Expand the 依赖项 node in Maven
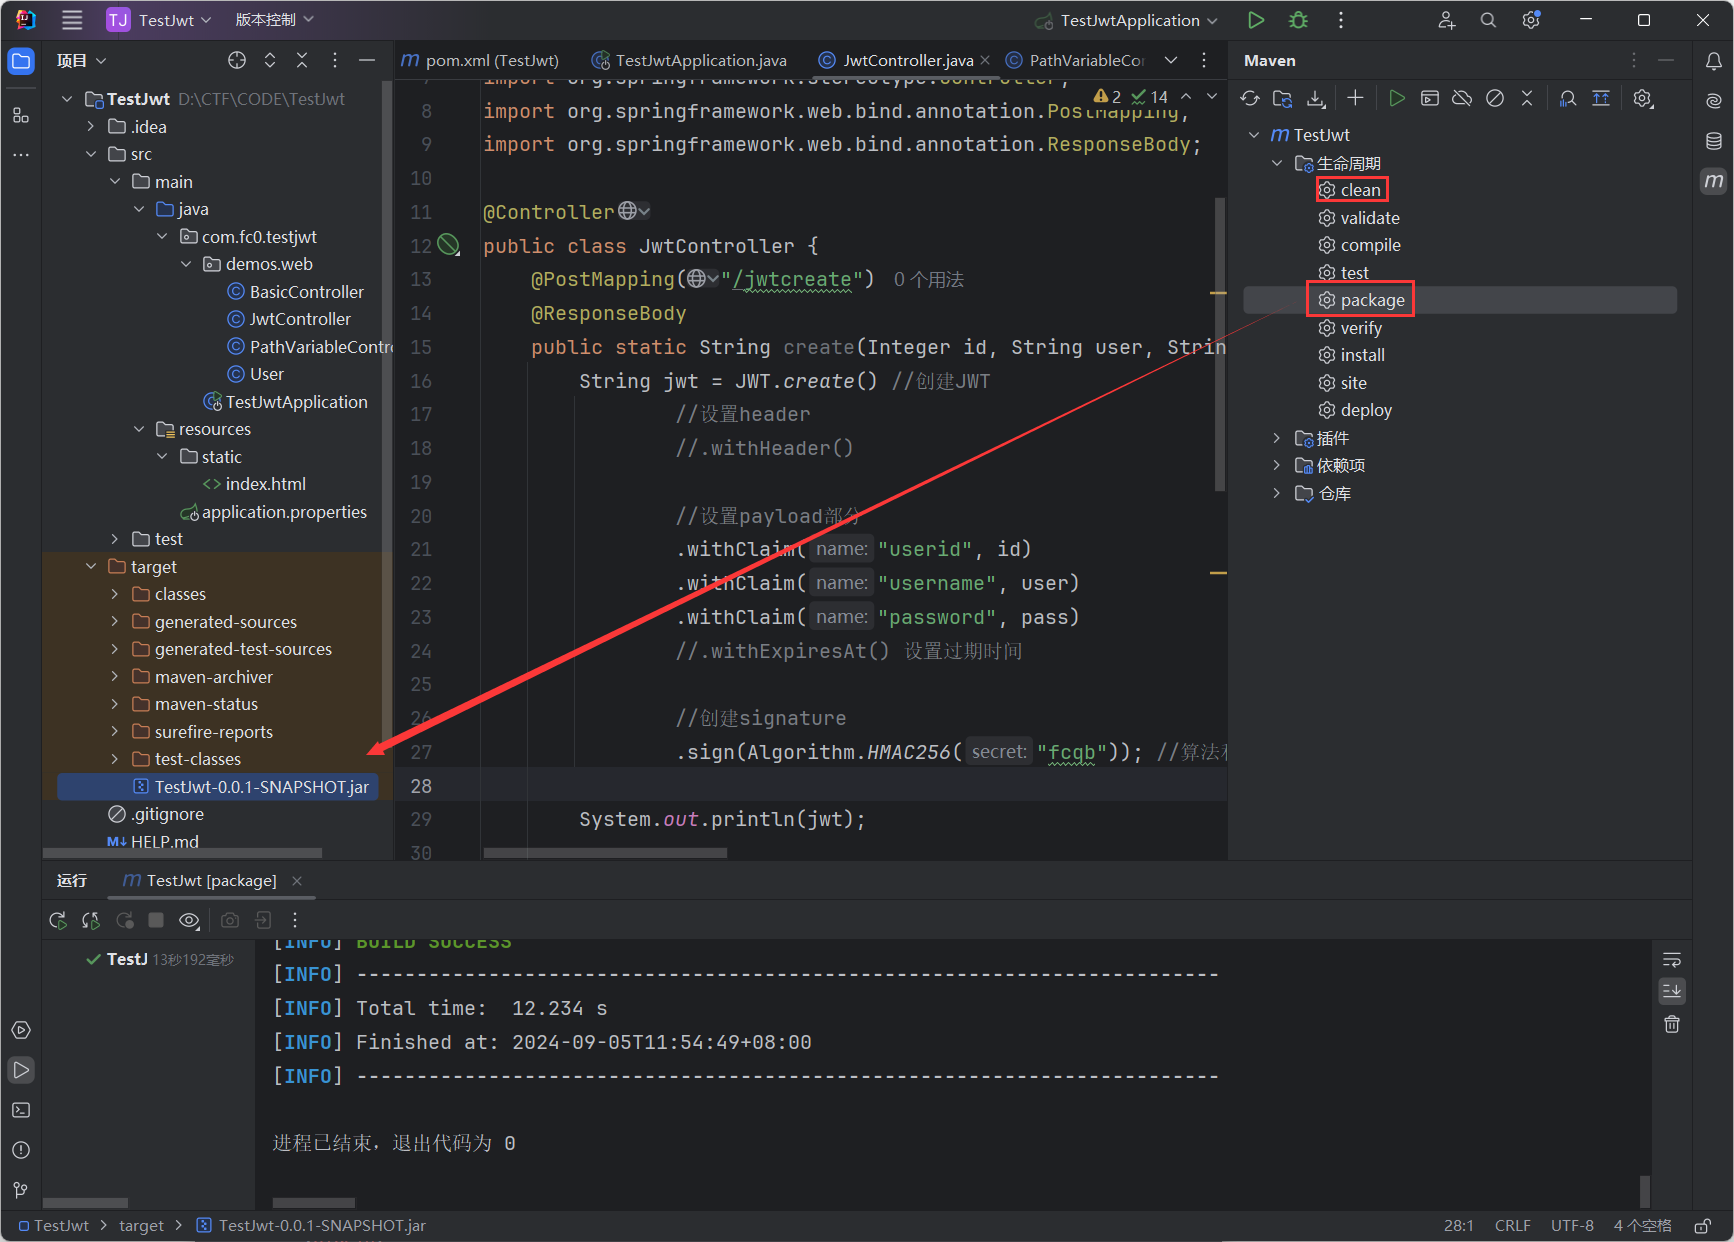 tap(1276, 465)
